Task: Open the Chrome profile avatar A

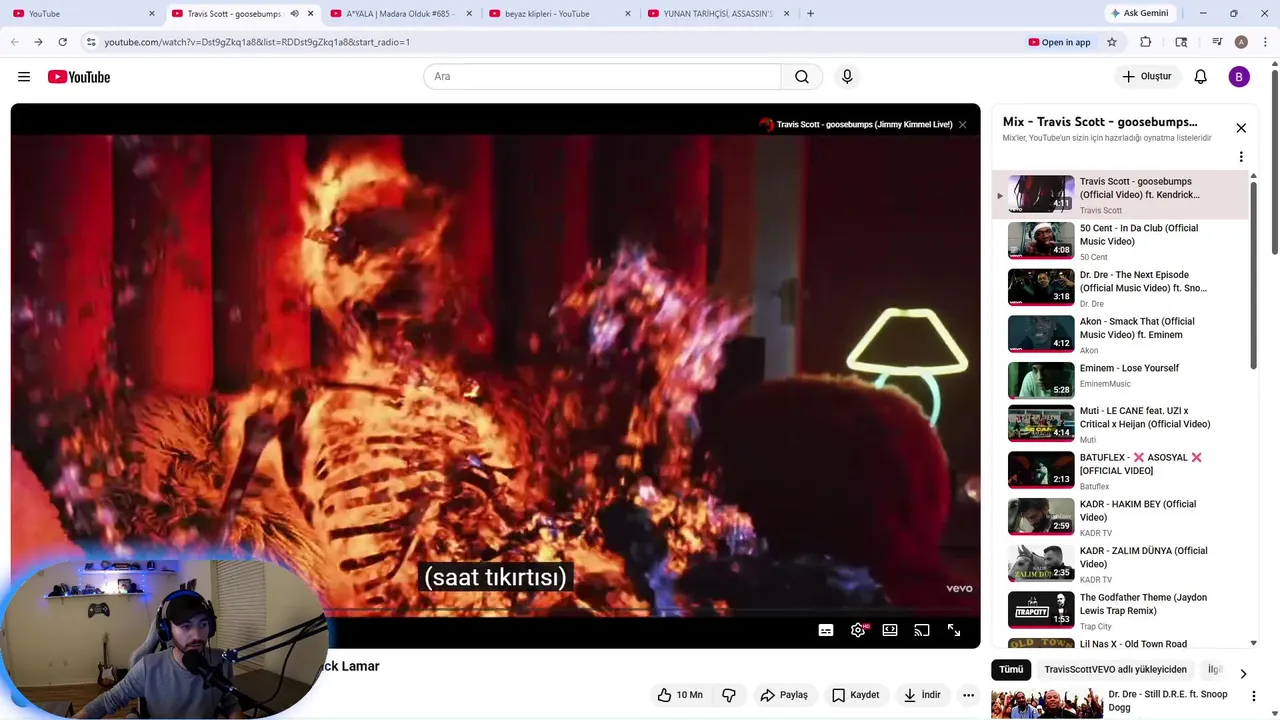Action: [1241, 42]
